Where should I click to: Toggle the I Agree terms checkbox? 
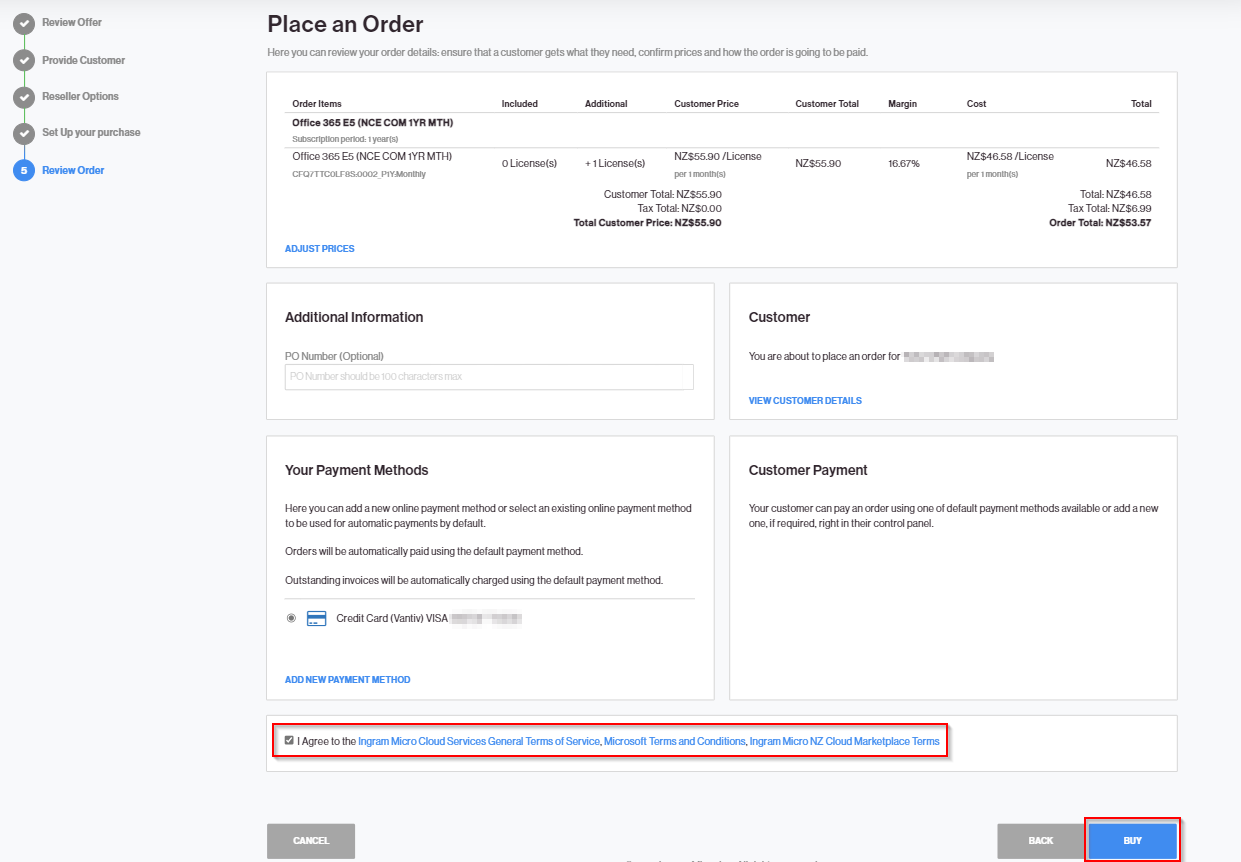coord(289,741)
